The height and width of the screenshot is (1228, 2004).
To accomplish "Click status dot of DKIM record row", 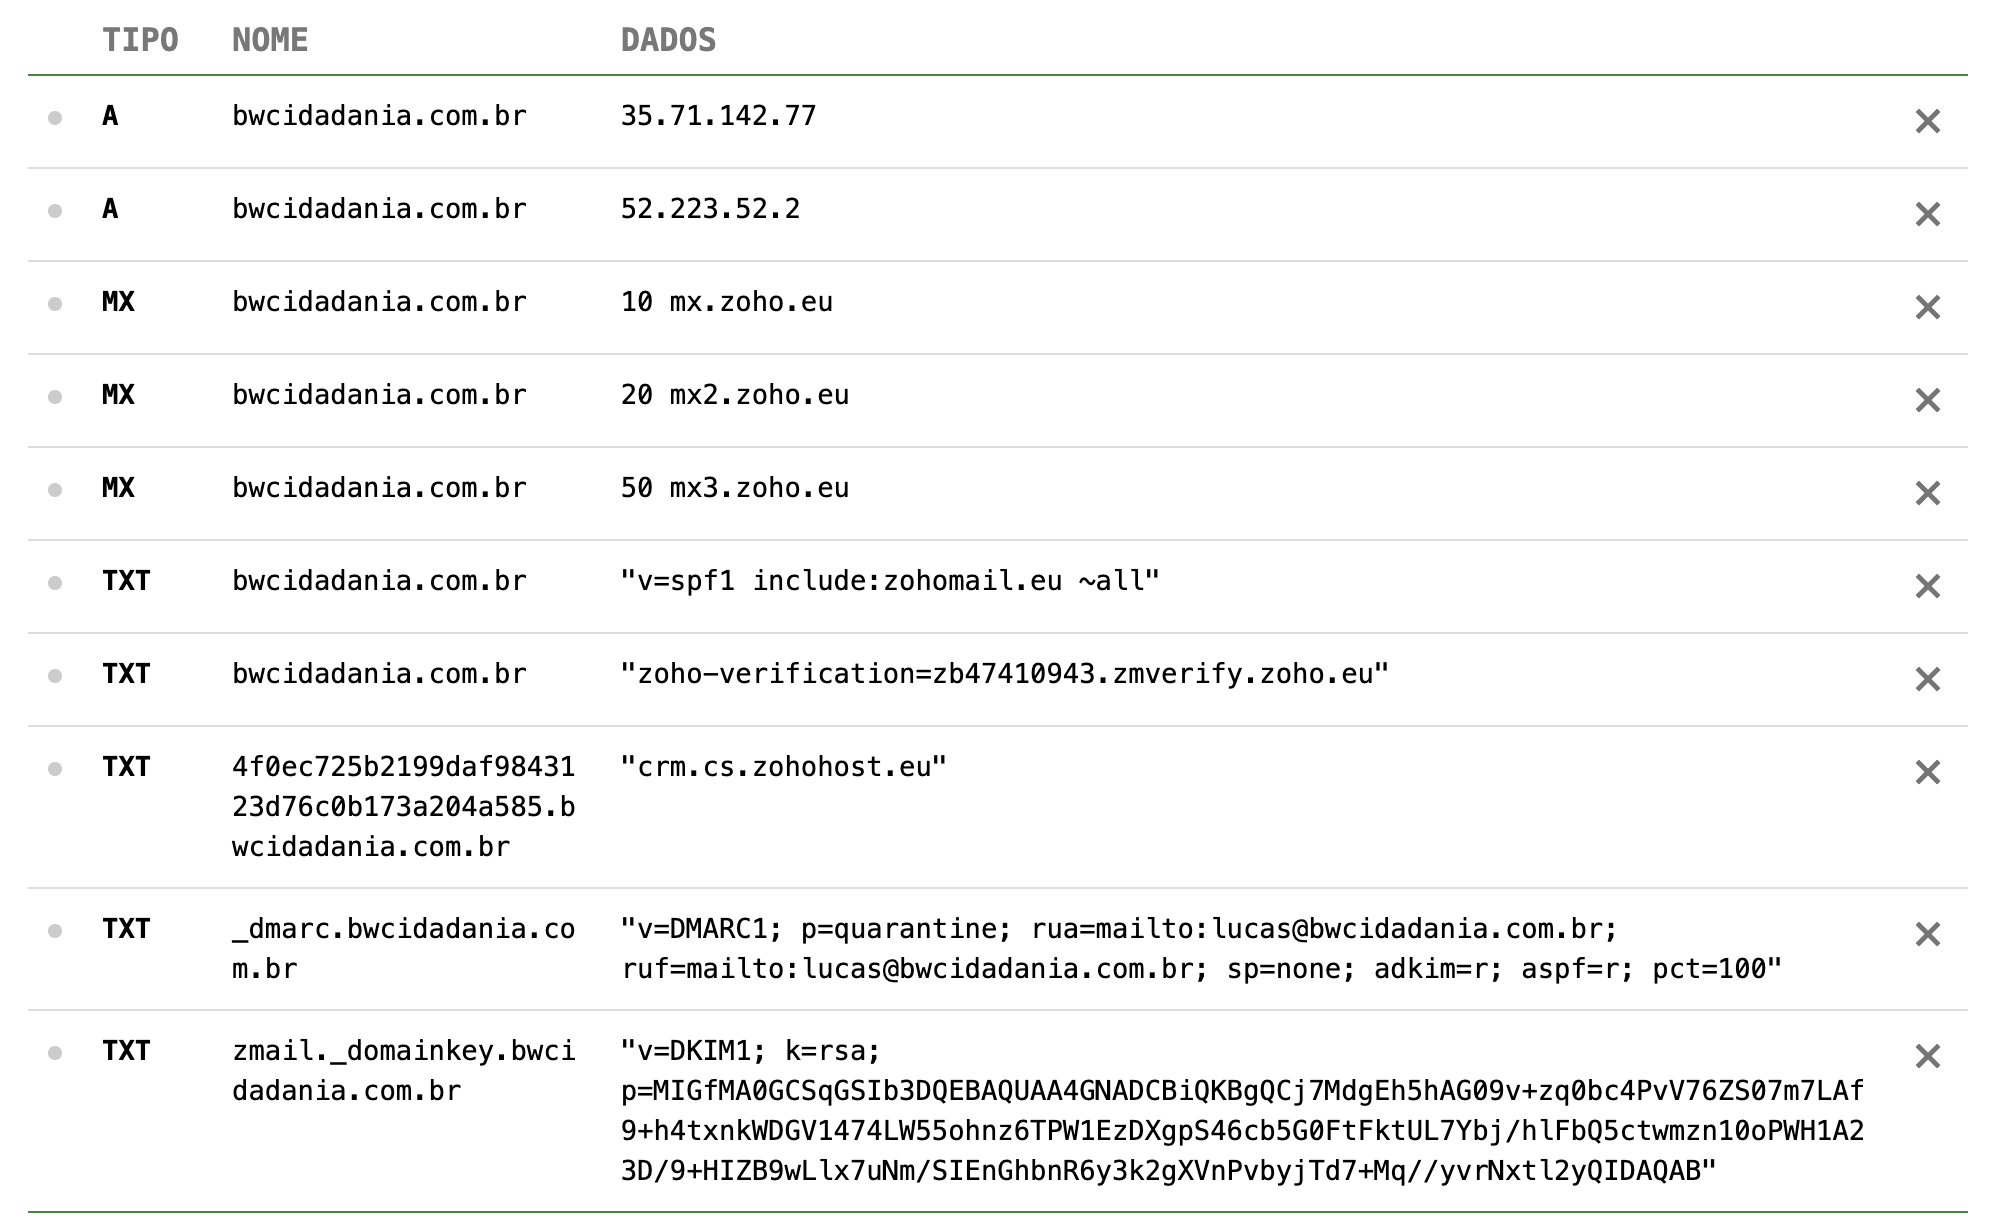I will click(x=55, y=1053).
